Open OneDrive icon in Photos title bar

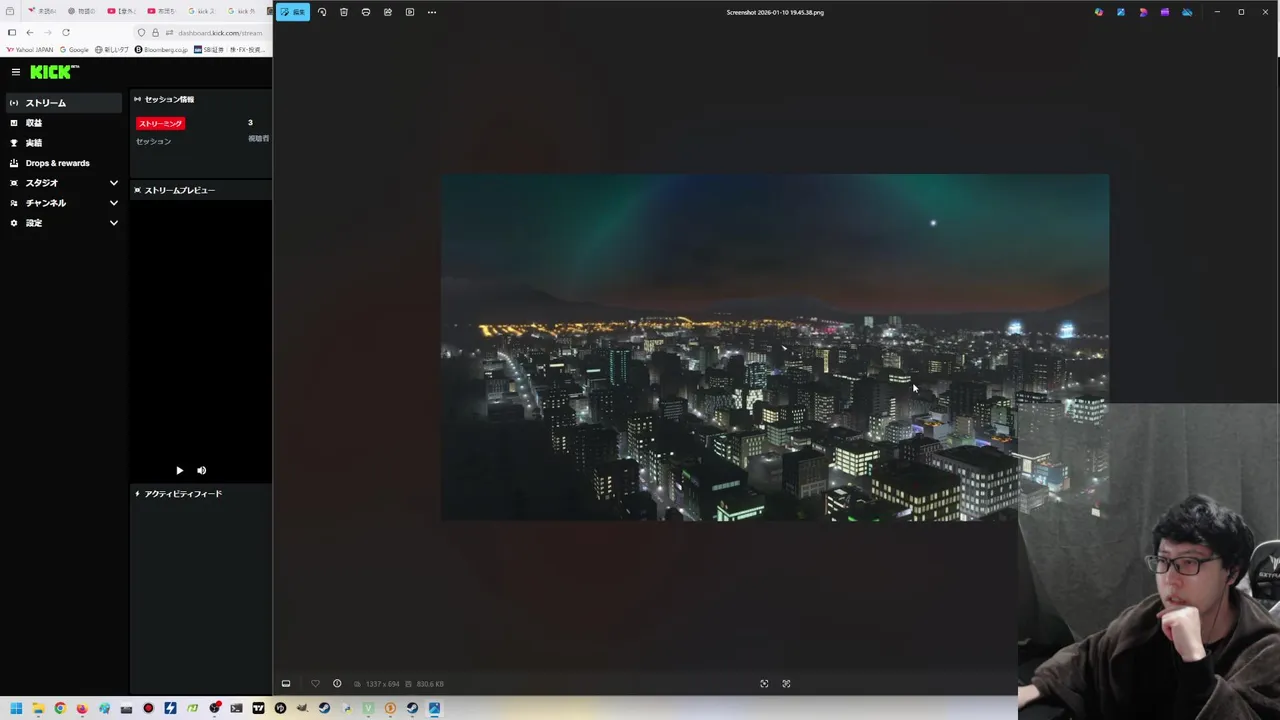click(x=1187, y=12)
